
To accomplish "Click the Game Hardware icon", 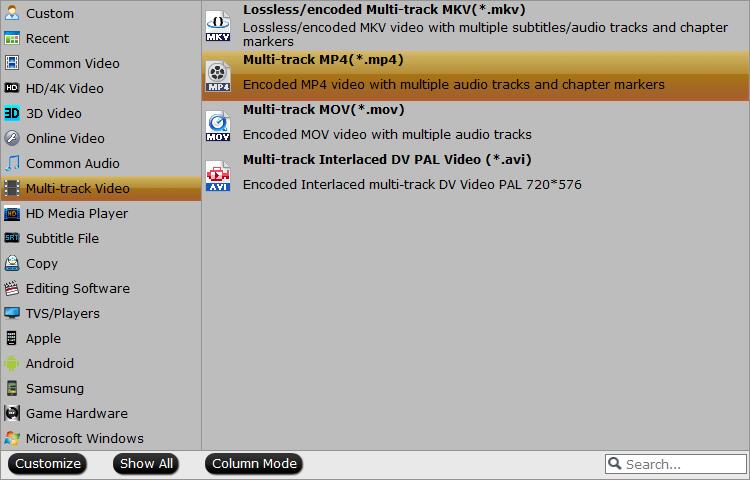I will coord(11,413).
